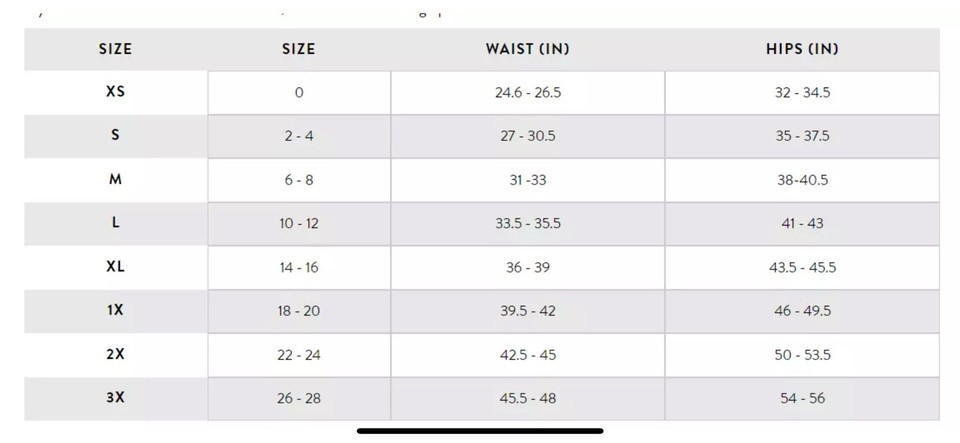The image size is (960, 443).
Task: Click the 2X size row label
Action: coord(115,354)
